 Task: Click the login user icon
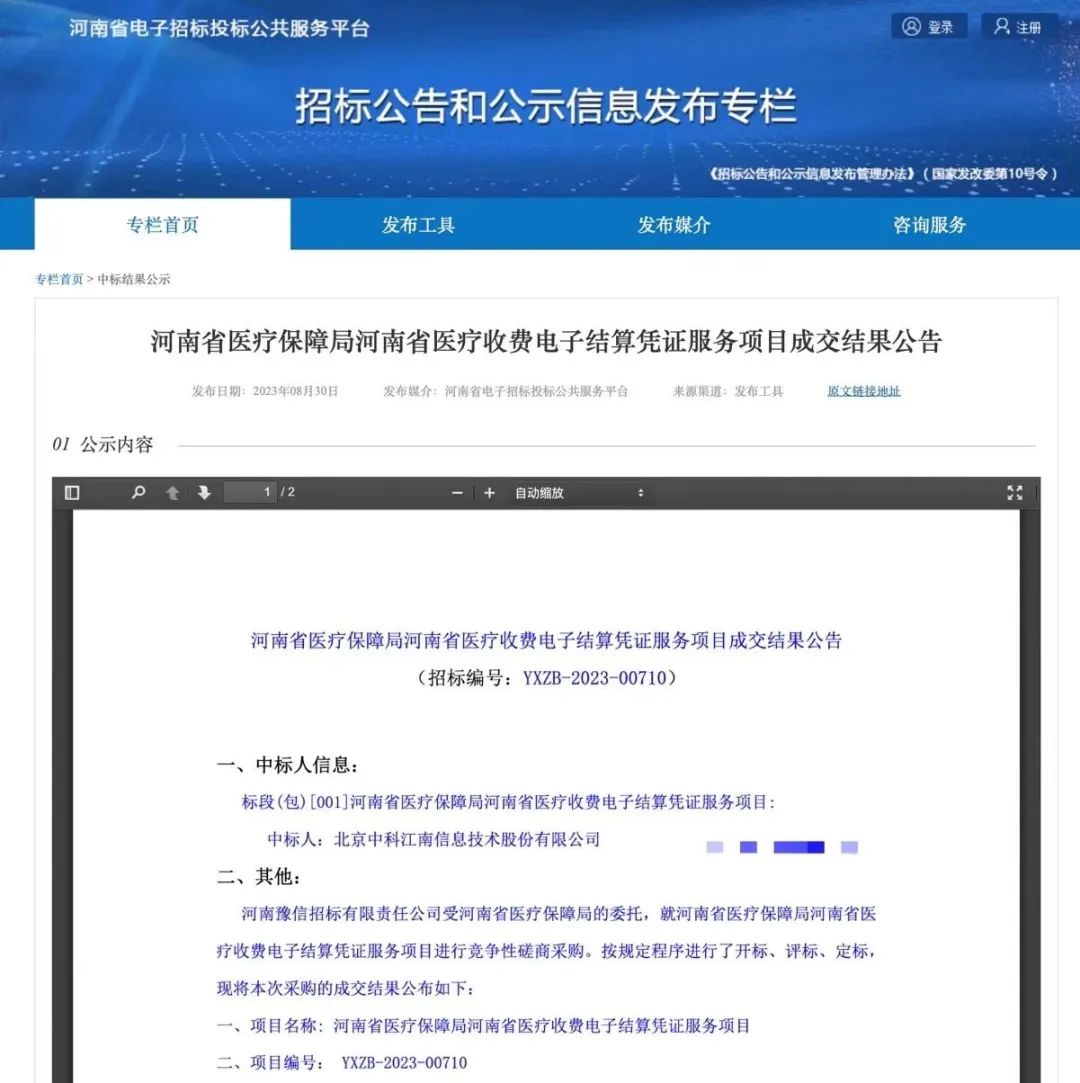click(x=912, y=26)
